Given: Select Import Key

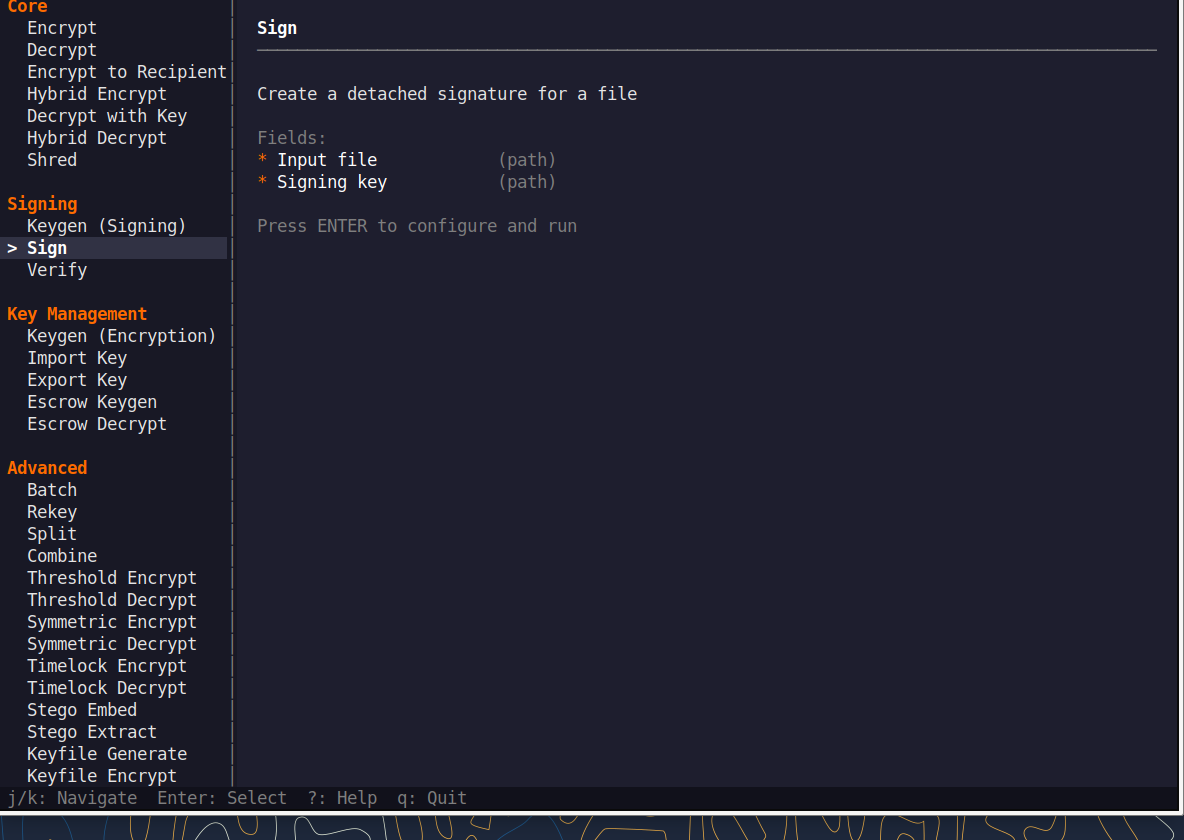Looking at the screenshot, I should pyautogui.click(x=77, y=357).
